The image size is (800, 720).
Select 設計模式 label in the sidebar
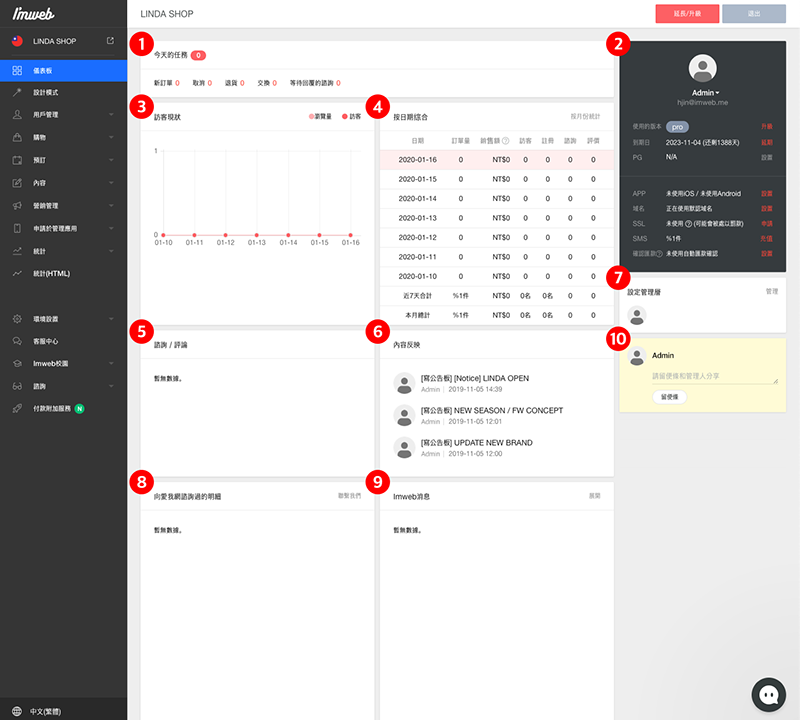pyautogui.click(x=46, y=92)
